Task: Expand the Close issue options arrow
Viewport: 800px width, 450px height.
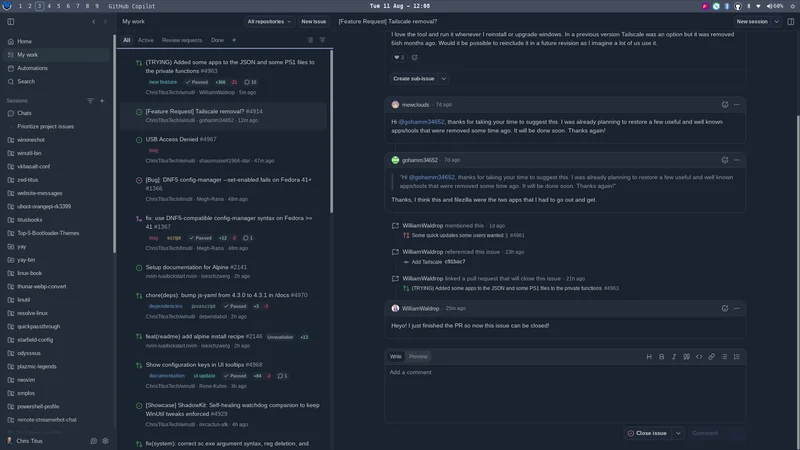Action: 678,433
